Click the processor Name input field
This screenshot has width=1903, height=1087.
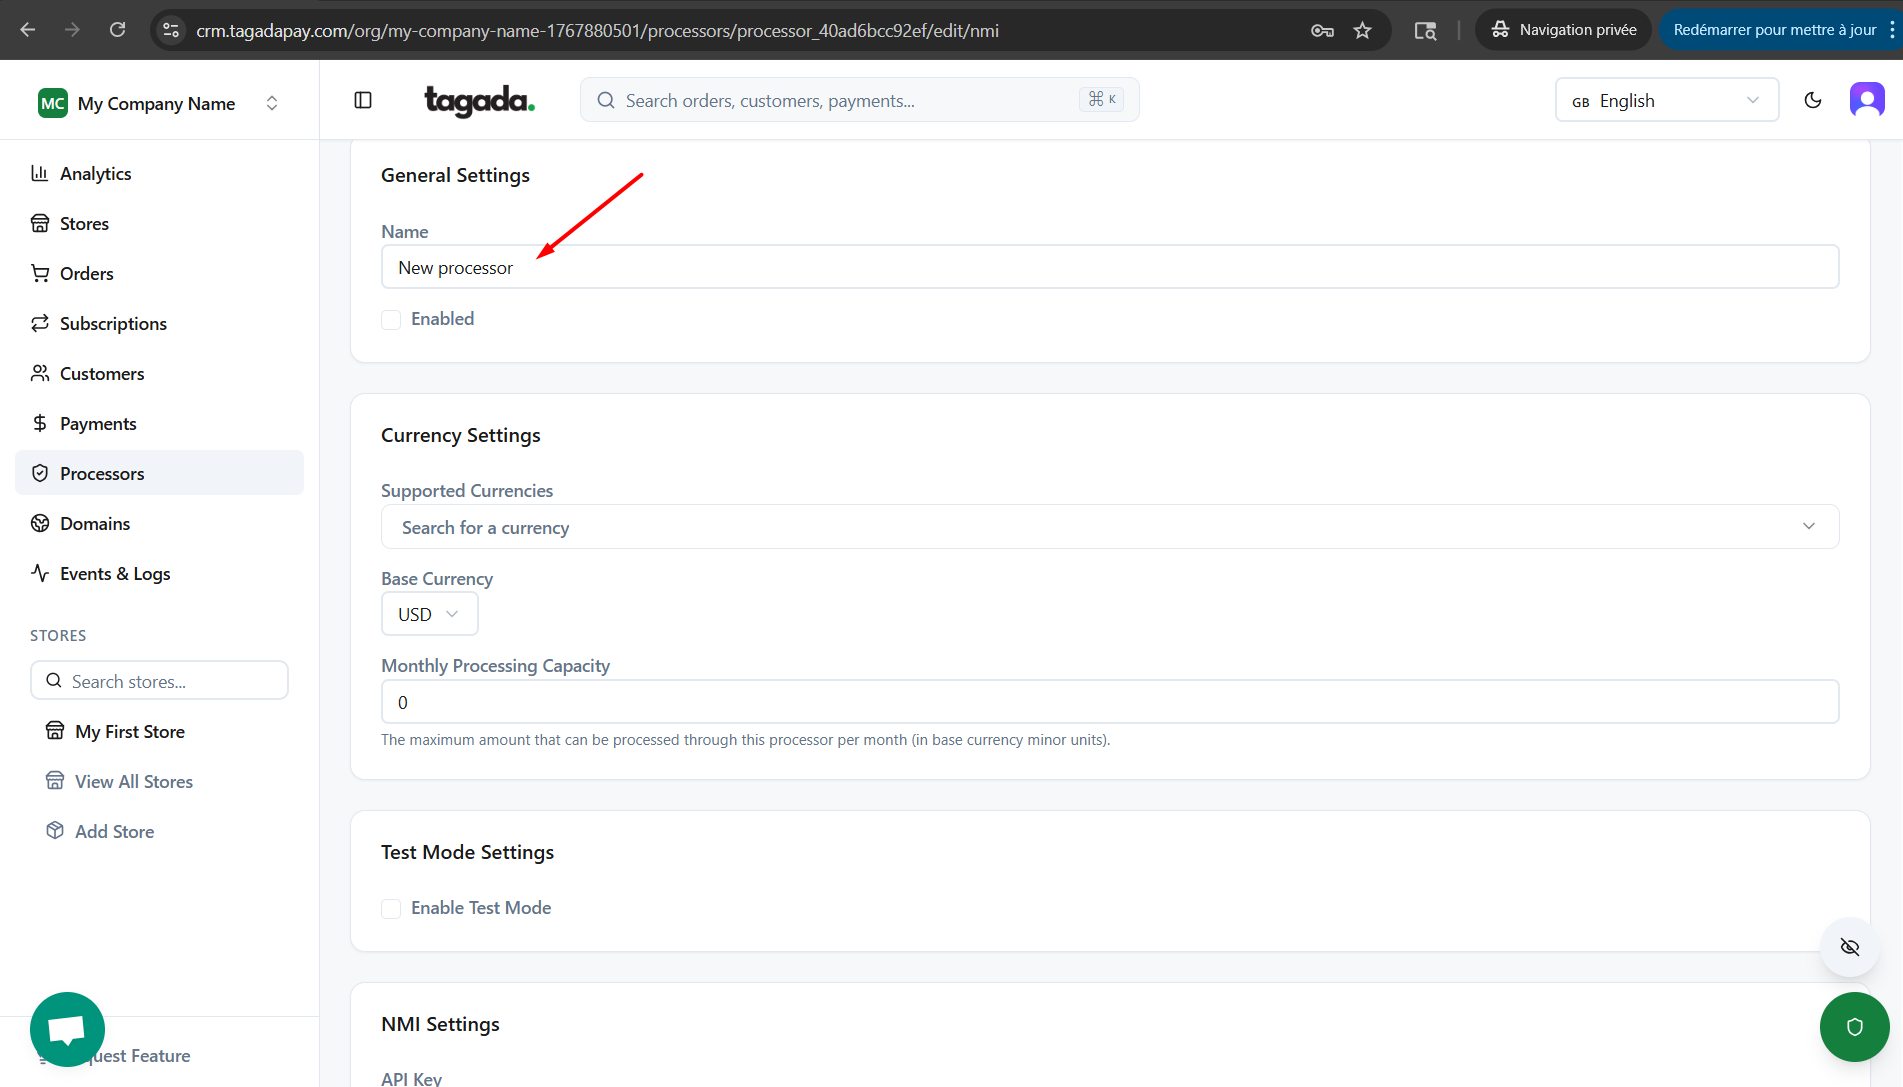tap(1109, 268)
